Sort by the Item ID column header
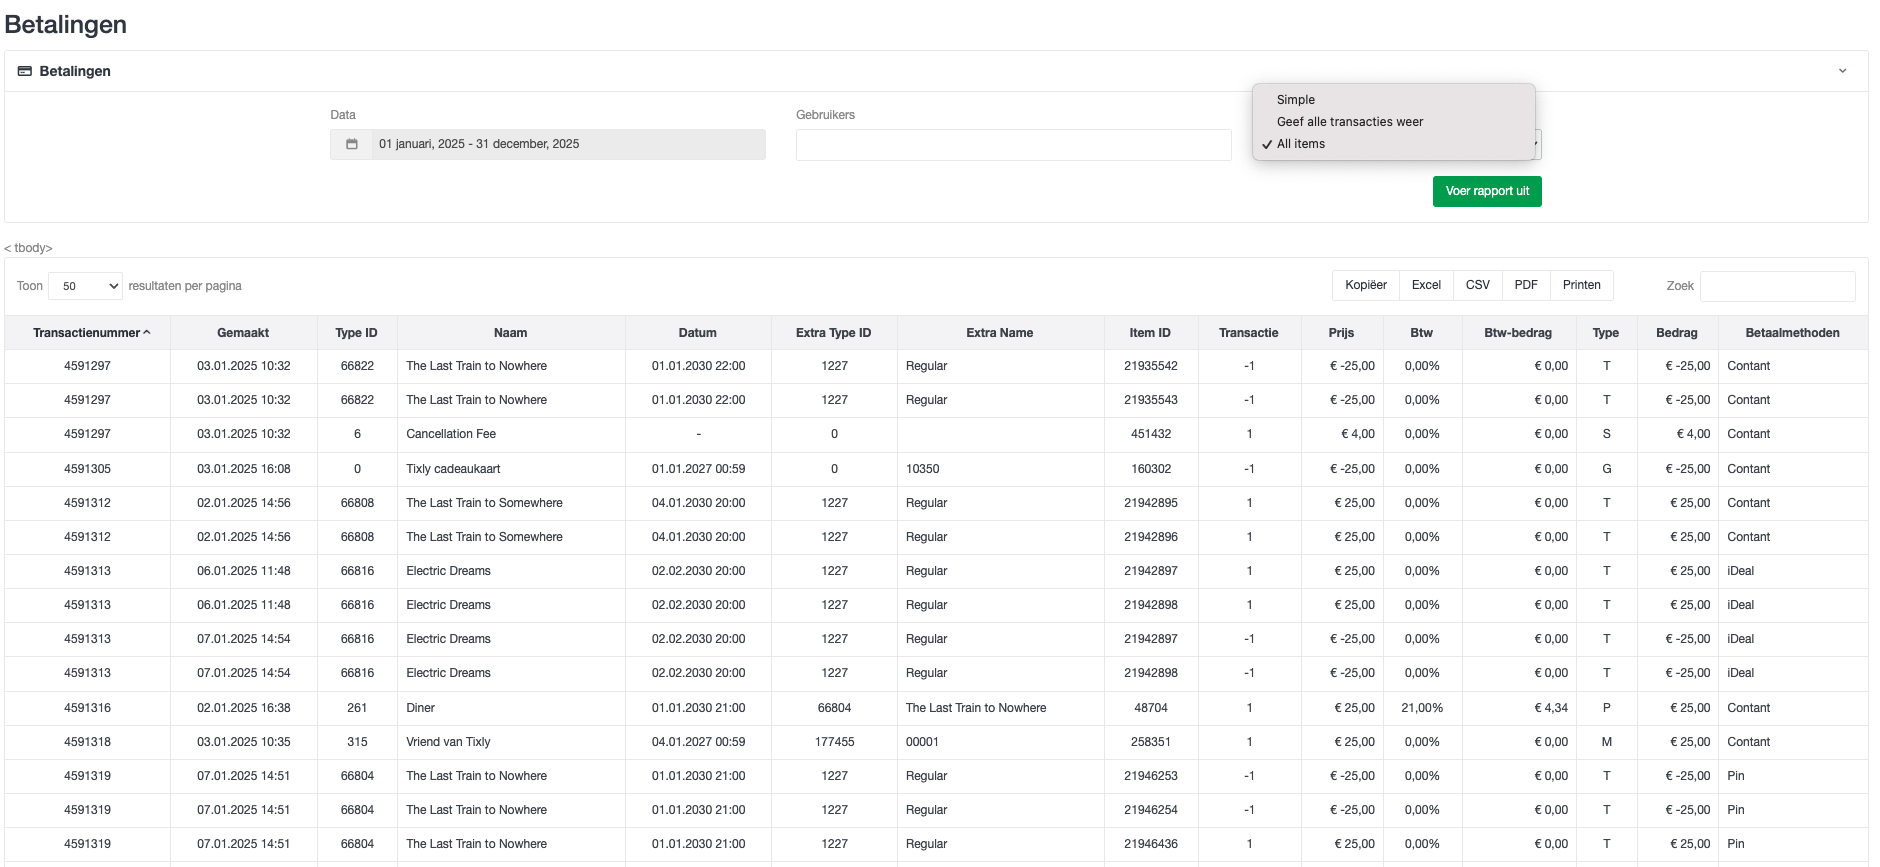This screenshot has height=867, width=1880. pos(1150,333)
